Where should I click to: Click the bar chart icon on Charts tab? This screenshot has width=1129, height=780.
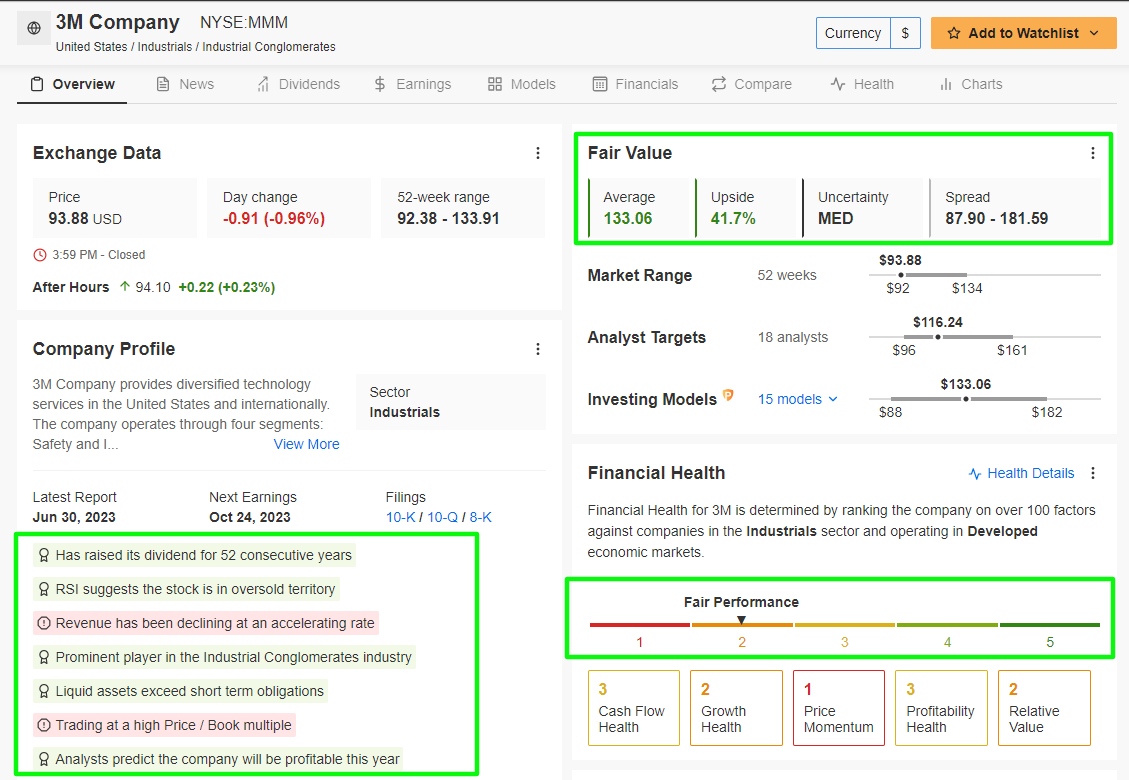pos(945,84)
